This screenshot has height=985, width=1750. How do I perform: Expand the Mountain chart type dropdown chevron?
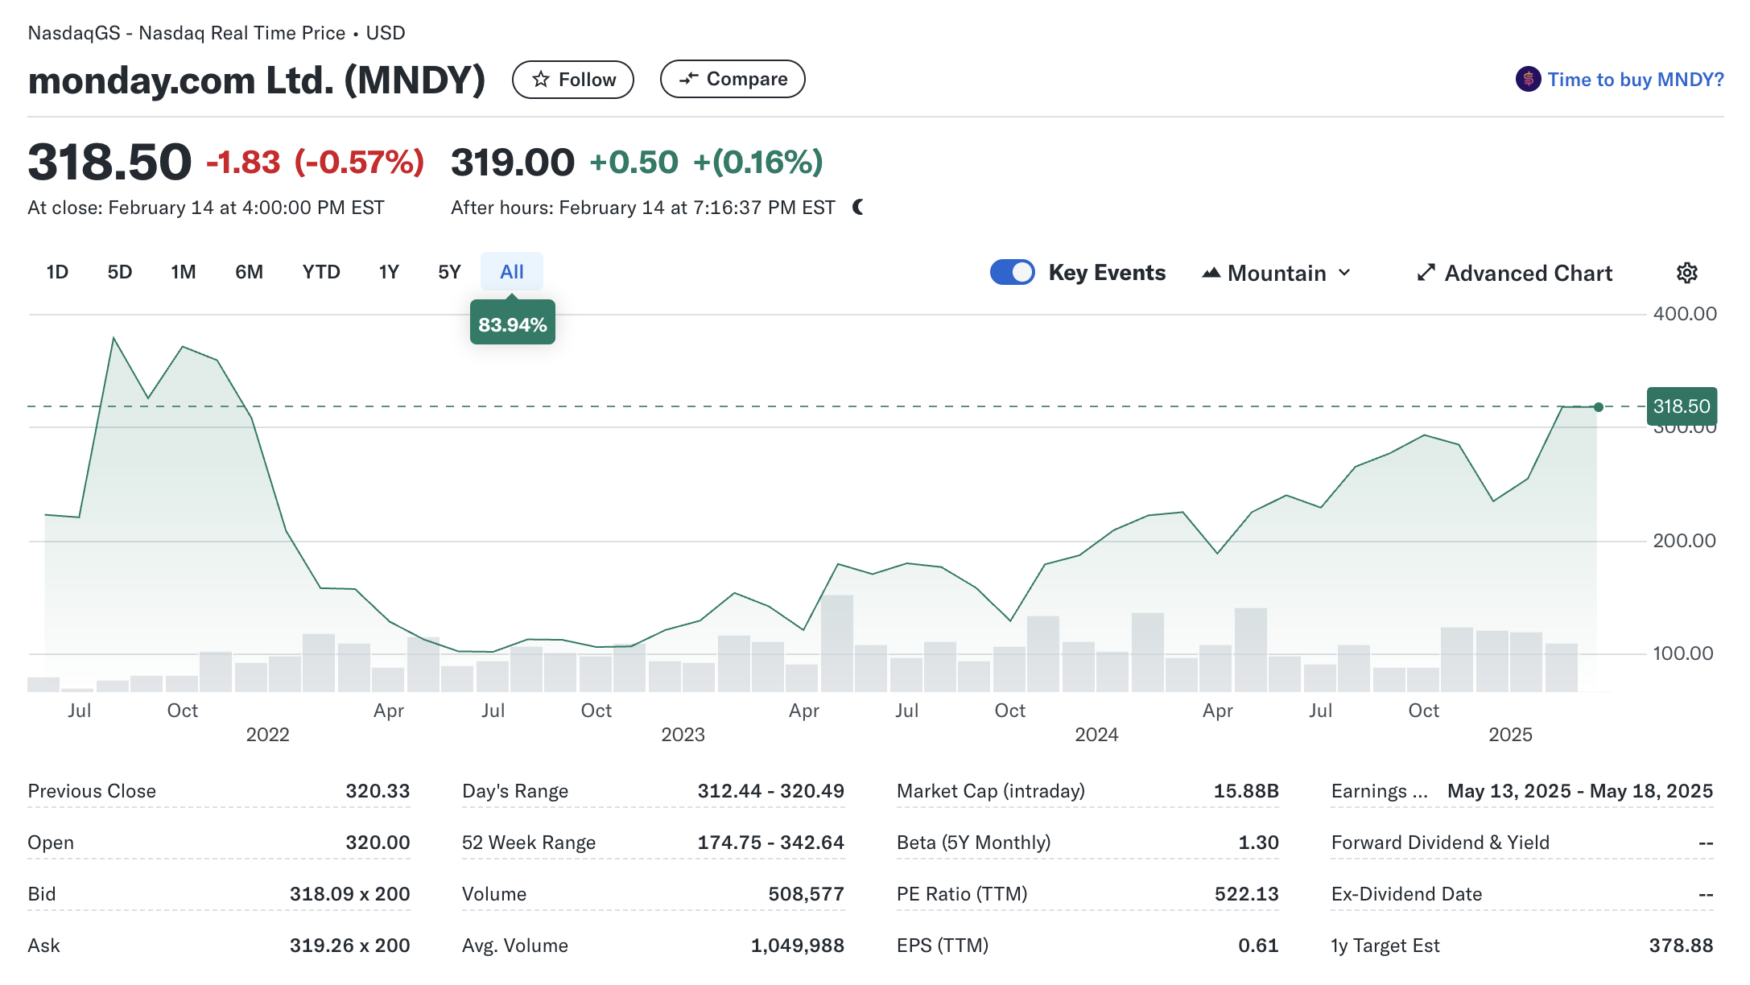1345,273
